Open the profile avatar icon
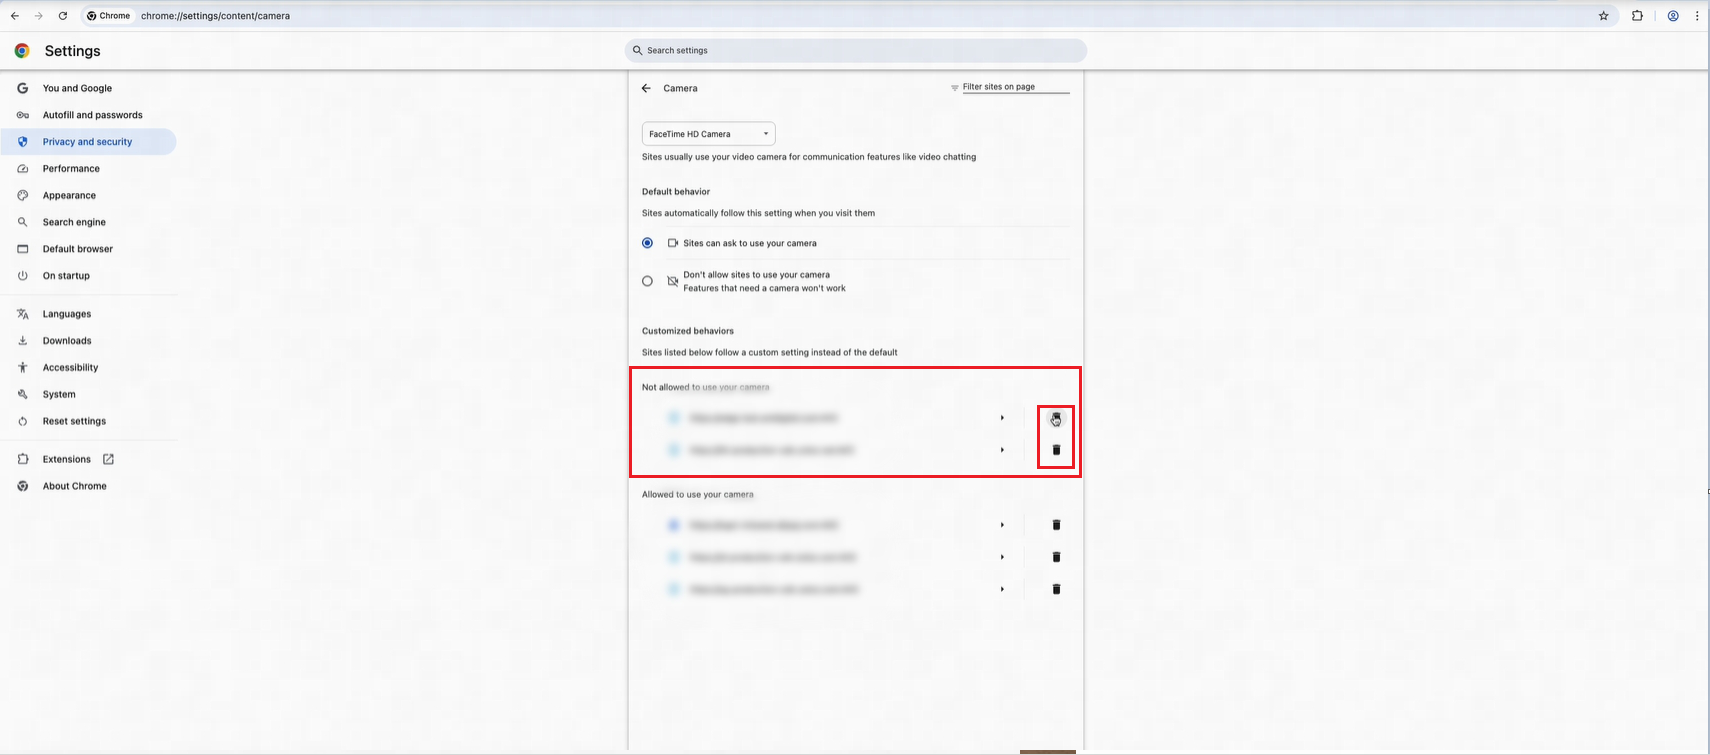 click(x=1673, y=16)
